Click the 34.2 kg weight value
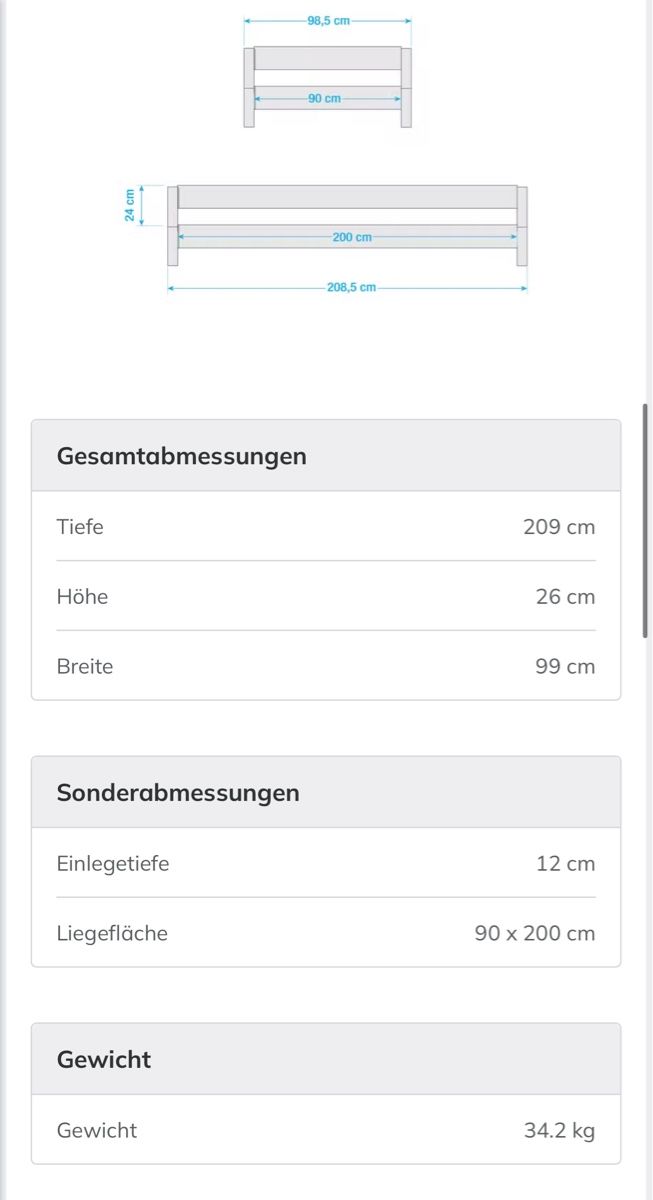The height and width of the screenshot is (1200, 653). tap(559, 1130)
